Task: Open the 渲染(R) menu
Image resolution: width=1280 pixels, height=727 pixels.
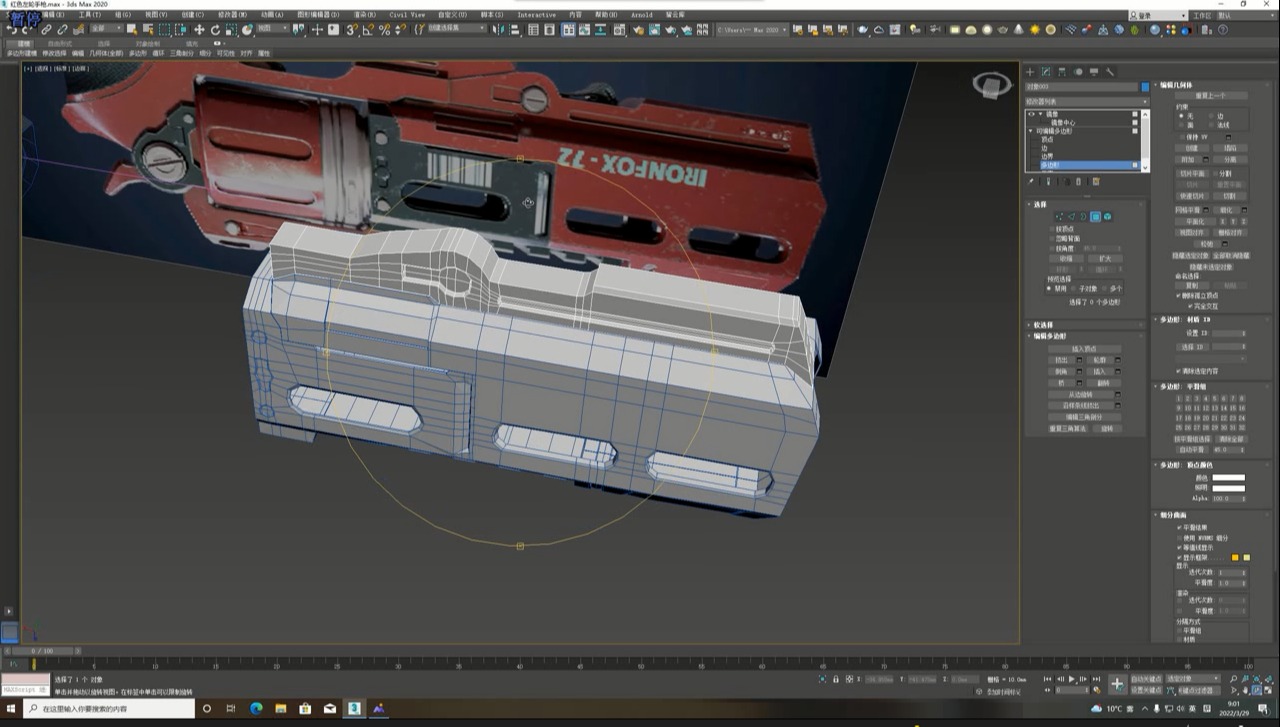Action: tap(365, 15)
